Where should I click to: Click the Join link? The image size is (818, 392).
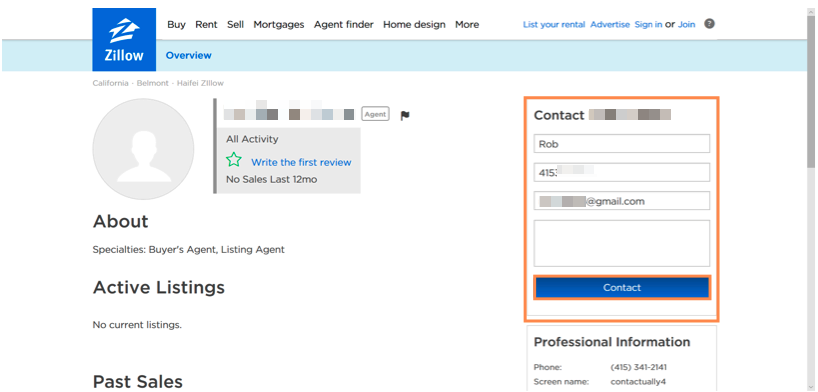click(687, 25)
